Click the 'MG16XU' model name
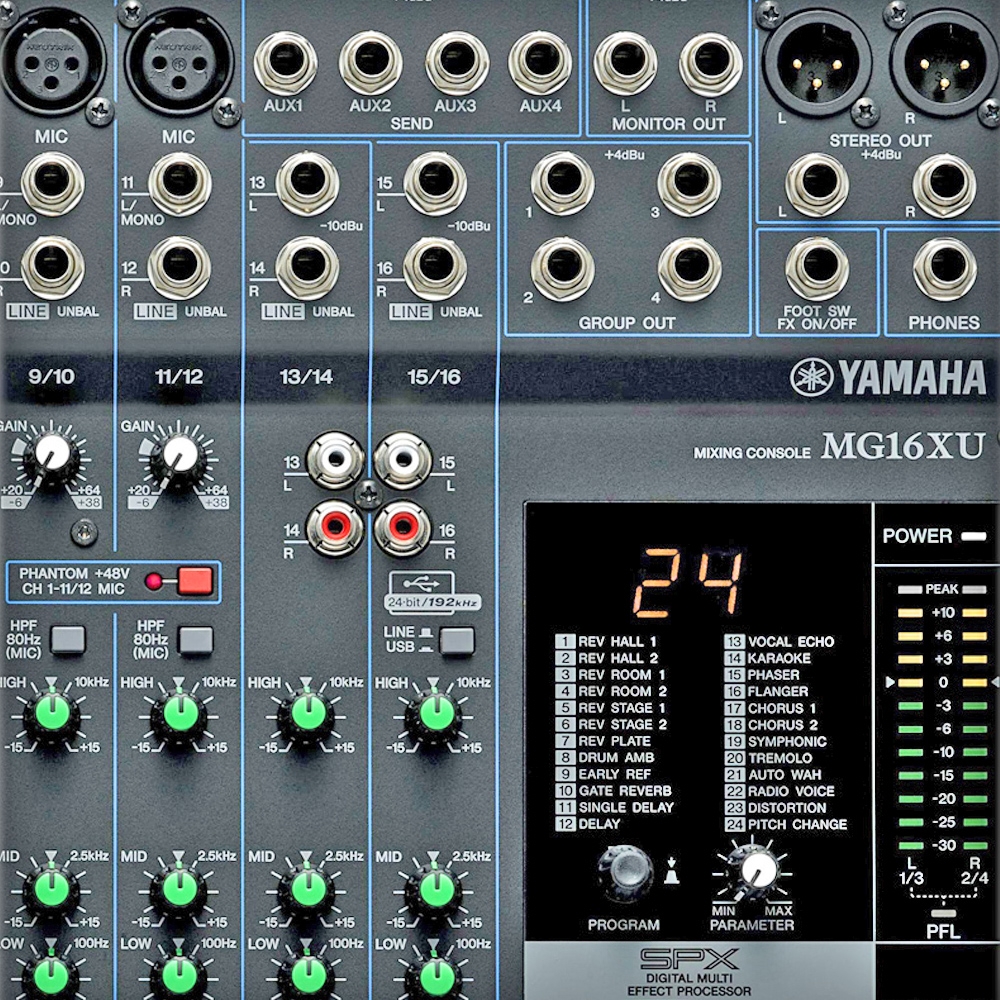This screenshot has height=1000, width=1000. (903, 446)
